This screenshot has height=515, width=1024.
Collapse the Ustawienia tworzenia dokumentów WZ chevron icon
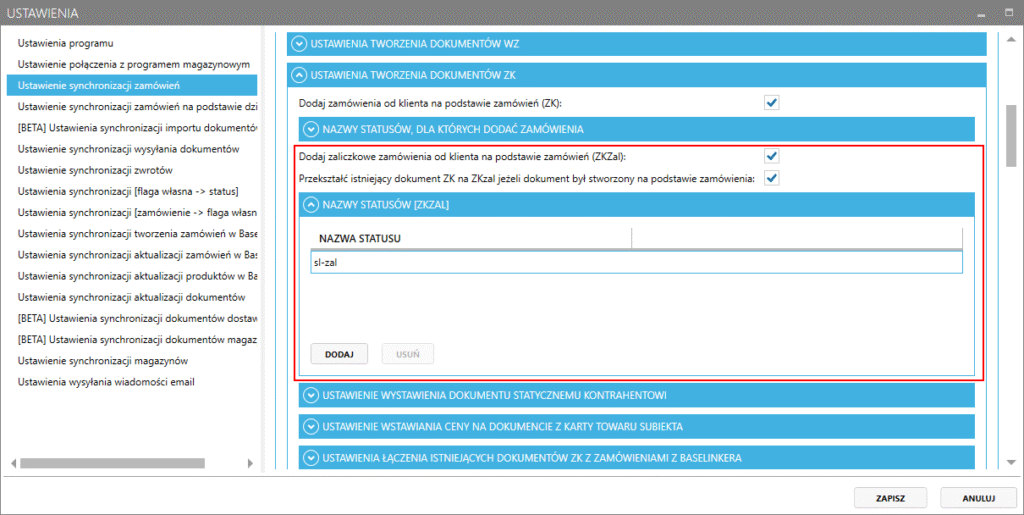point(298,43)
